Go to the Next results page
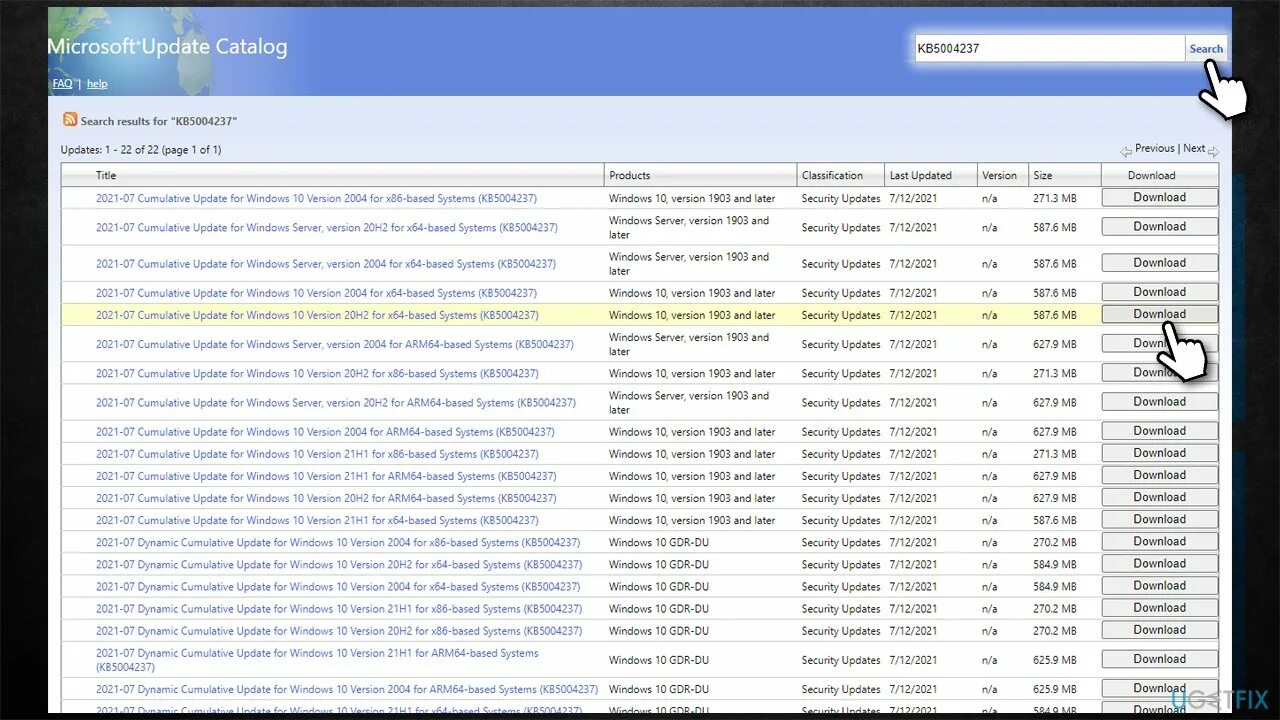The image size is (1280, 720). coord(1194,148)
